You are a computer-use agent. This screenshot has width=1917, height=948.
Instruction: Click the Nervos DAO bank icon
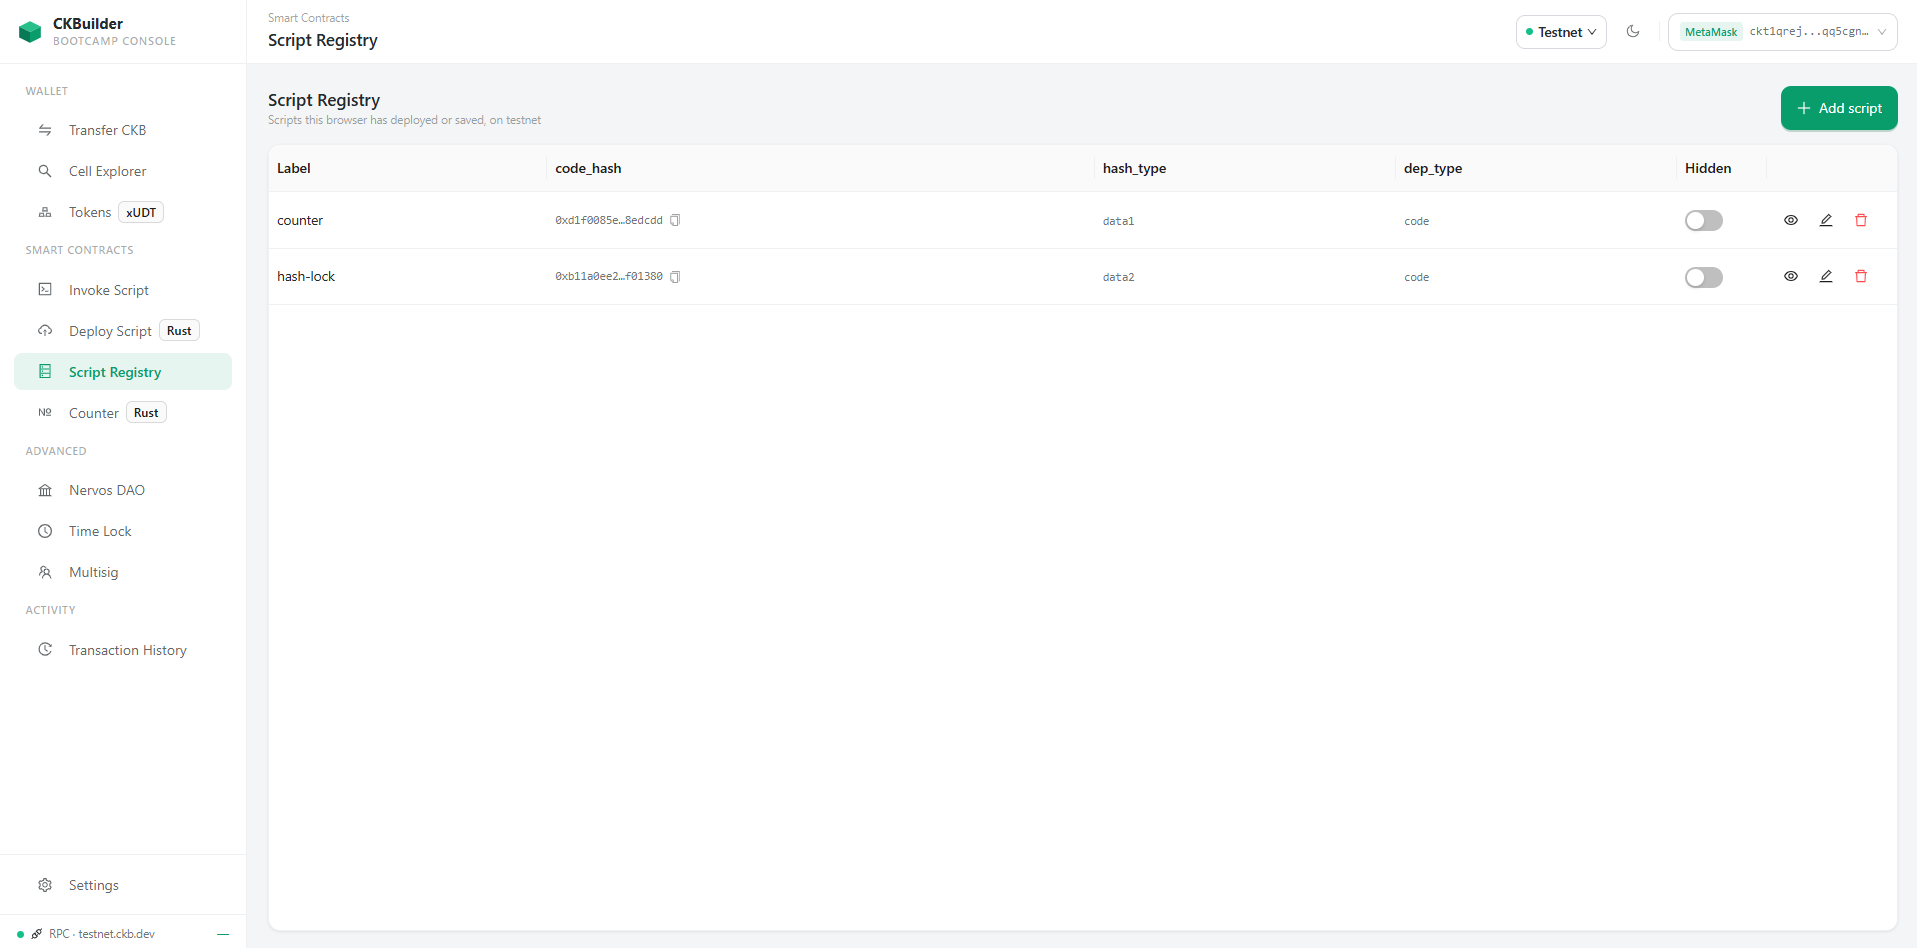45,490
